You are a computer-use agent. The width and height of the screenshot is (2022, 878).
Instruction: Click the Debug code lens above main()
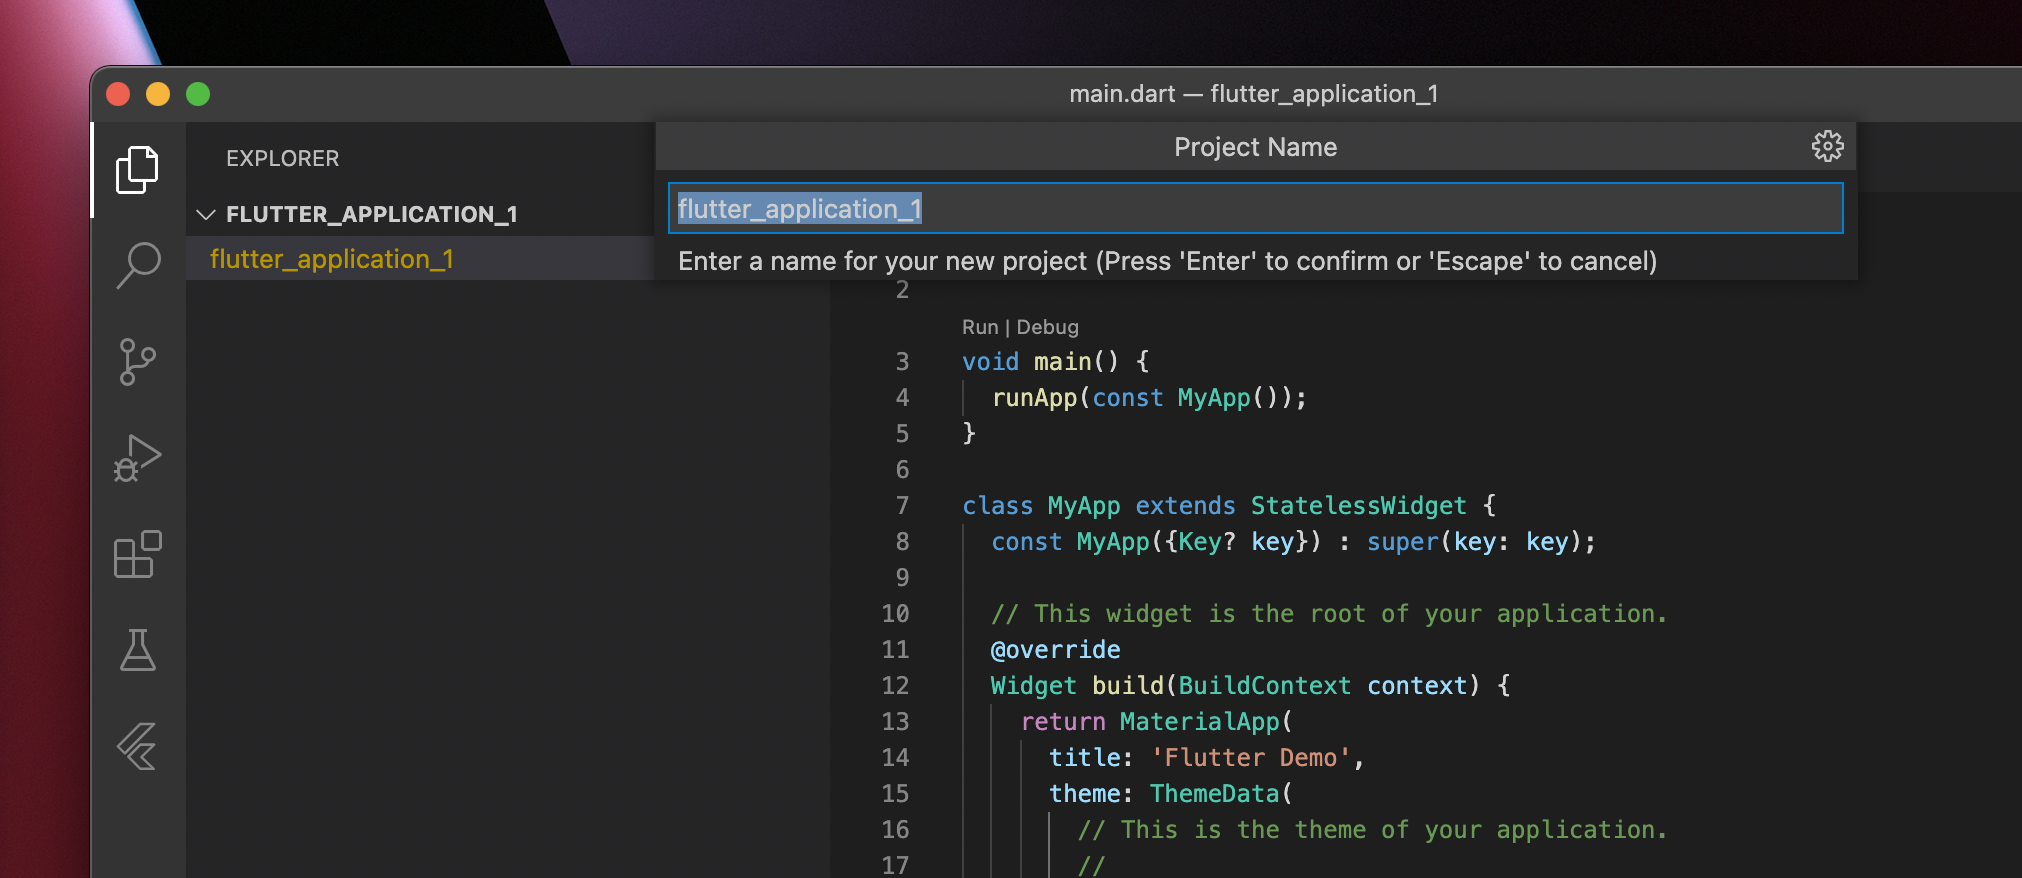1047,327
